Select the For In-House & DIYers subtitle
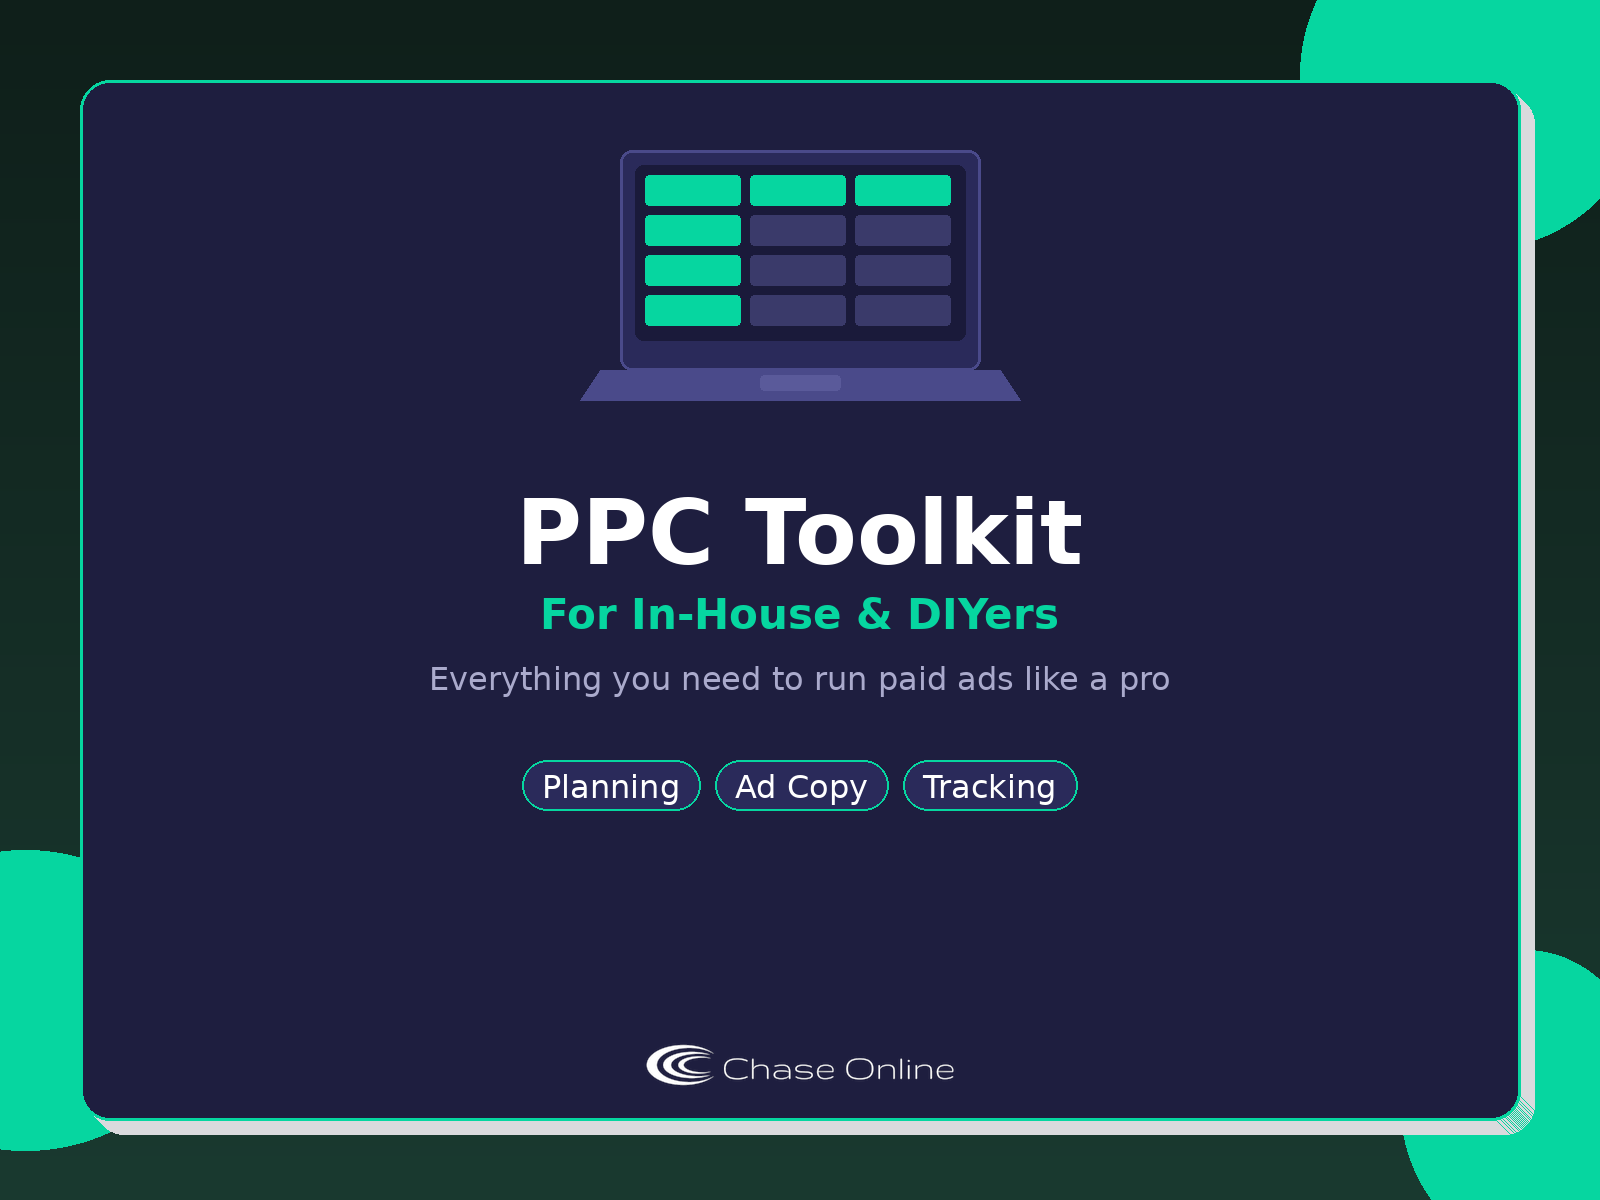 coord(800,614)
